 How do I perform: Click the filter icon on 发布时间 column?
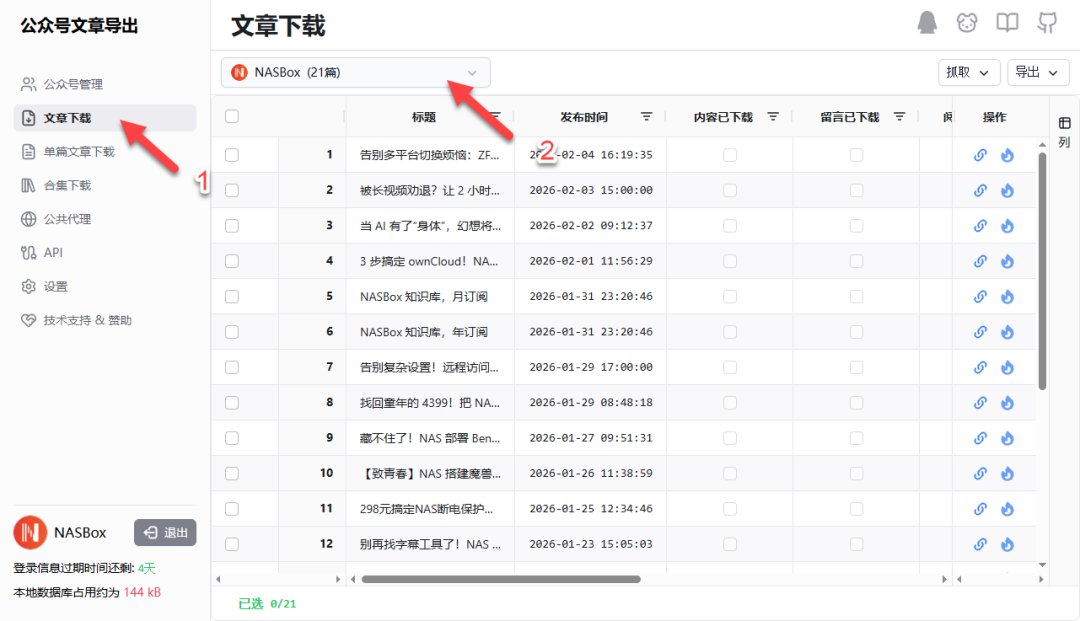pos(647,116)
